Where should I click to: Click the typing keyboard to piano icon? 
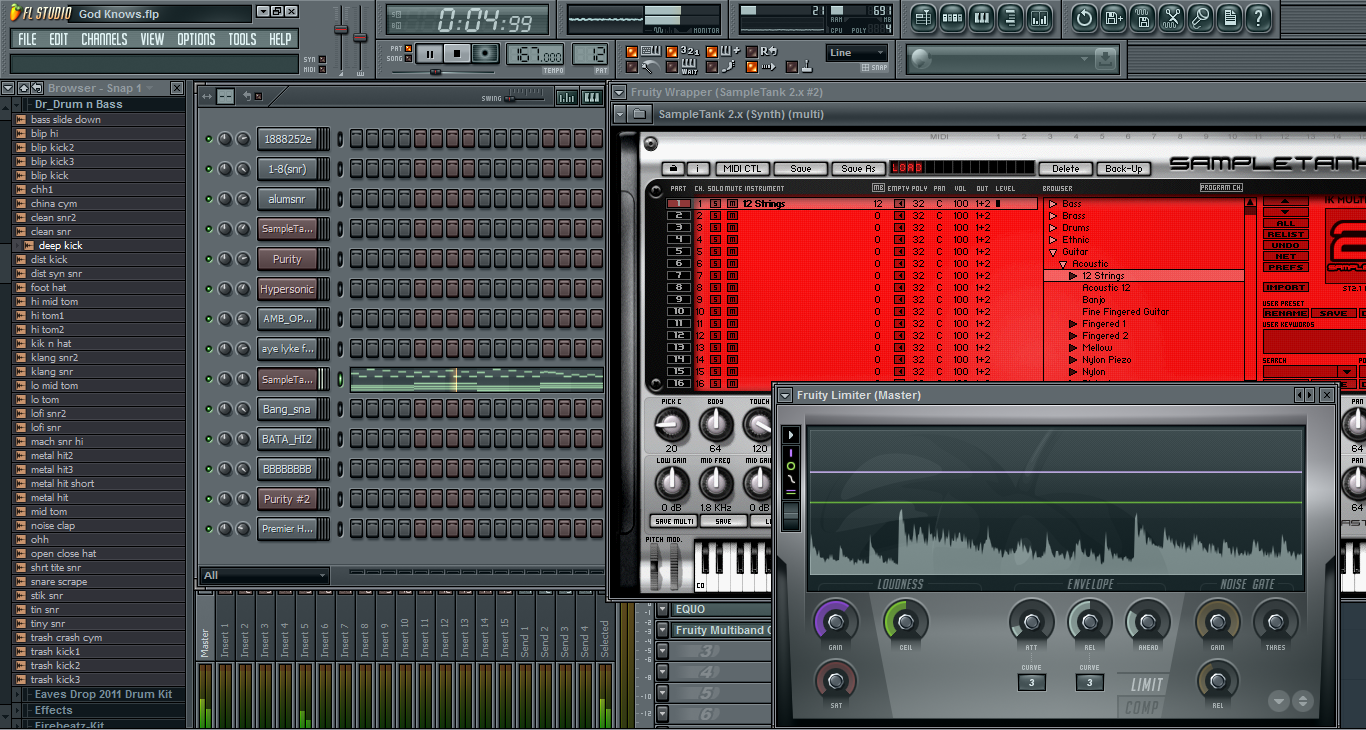click(x=651, y=51)
